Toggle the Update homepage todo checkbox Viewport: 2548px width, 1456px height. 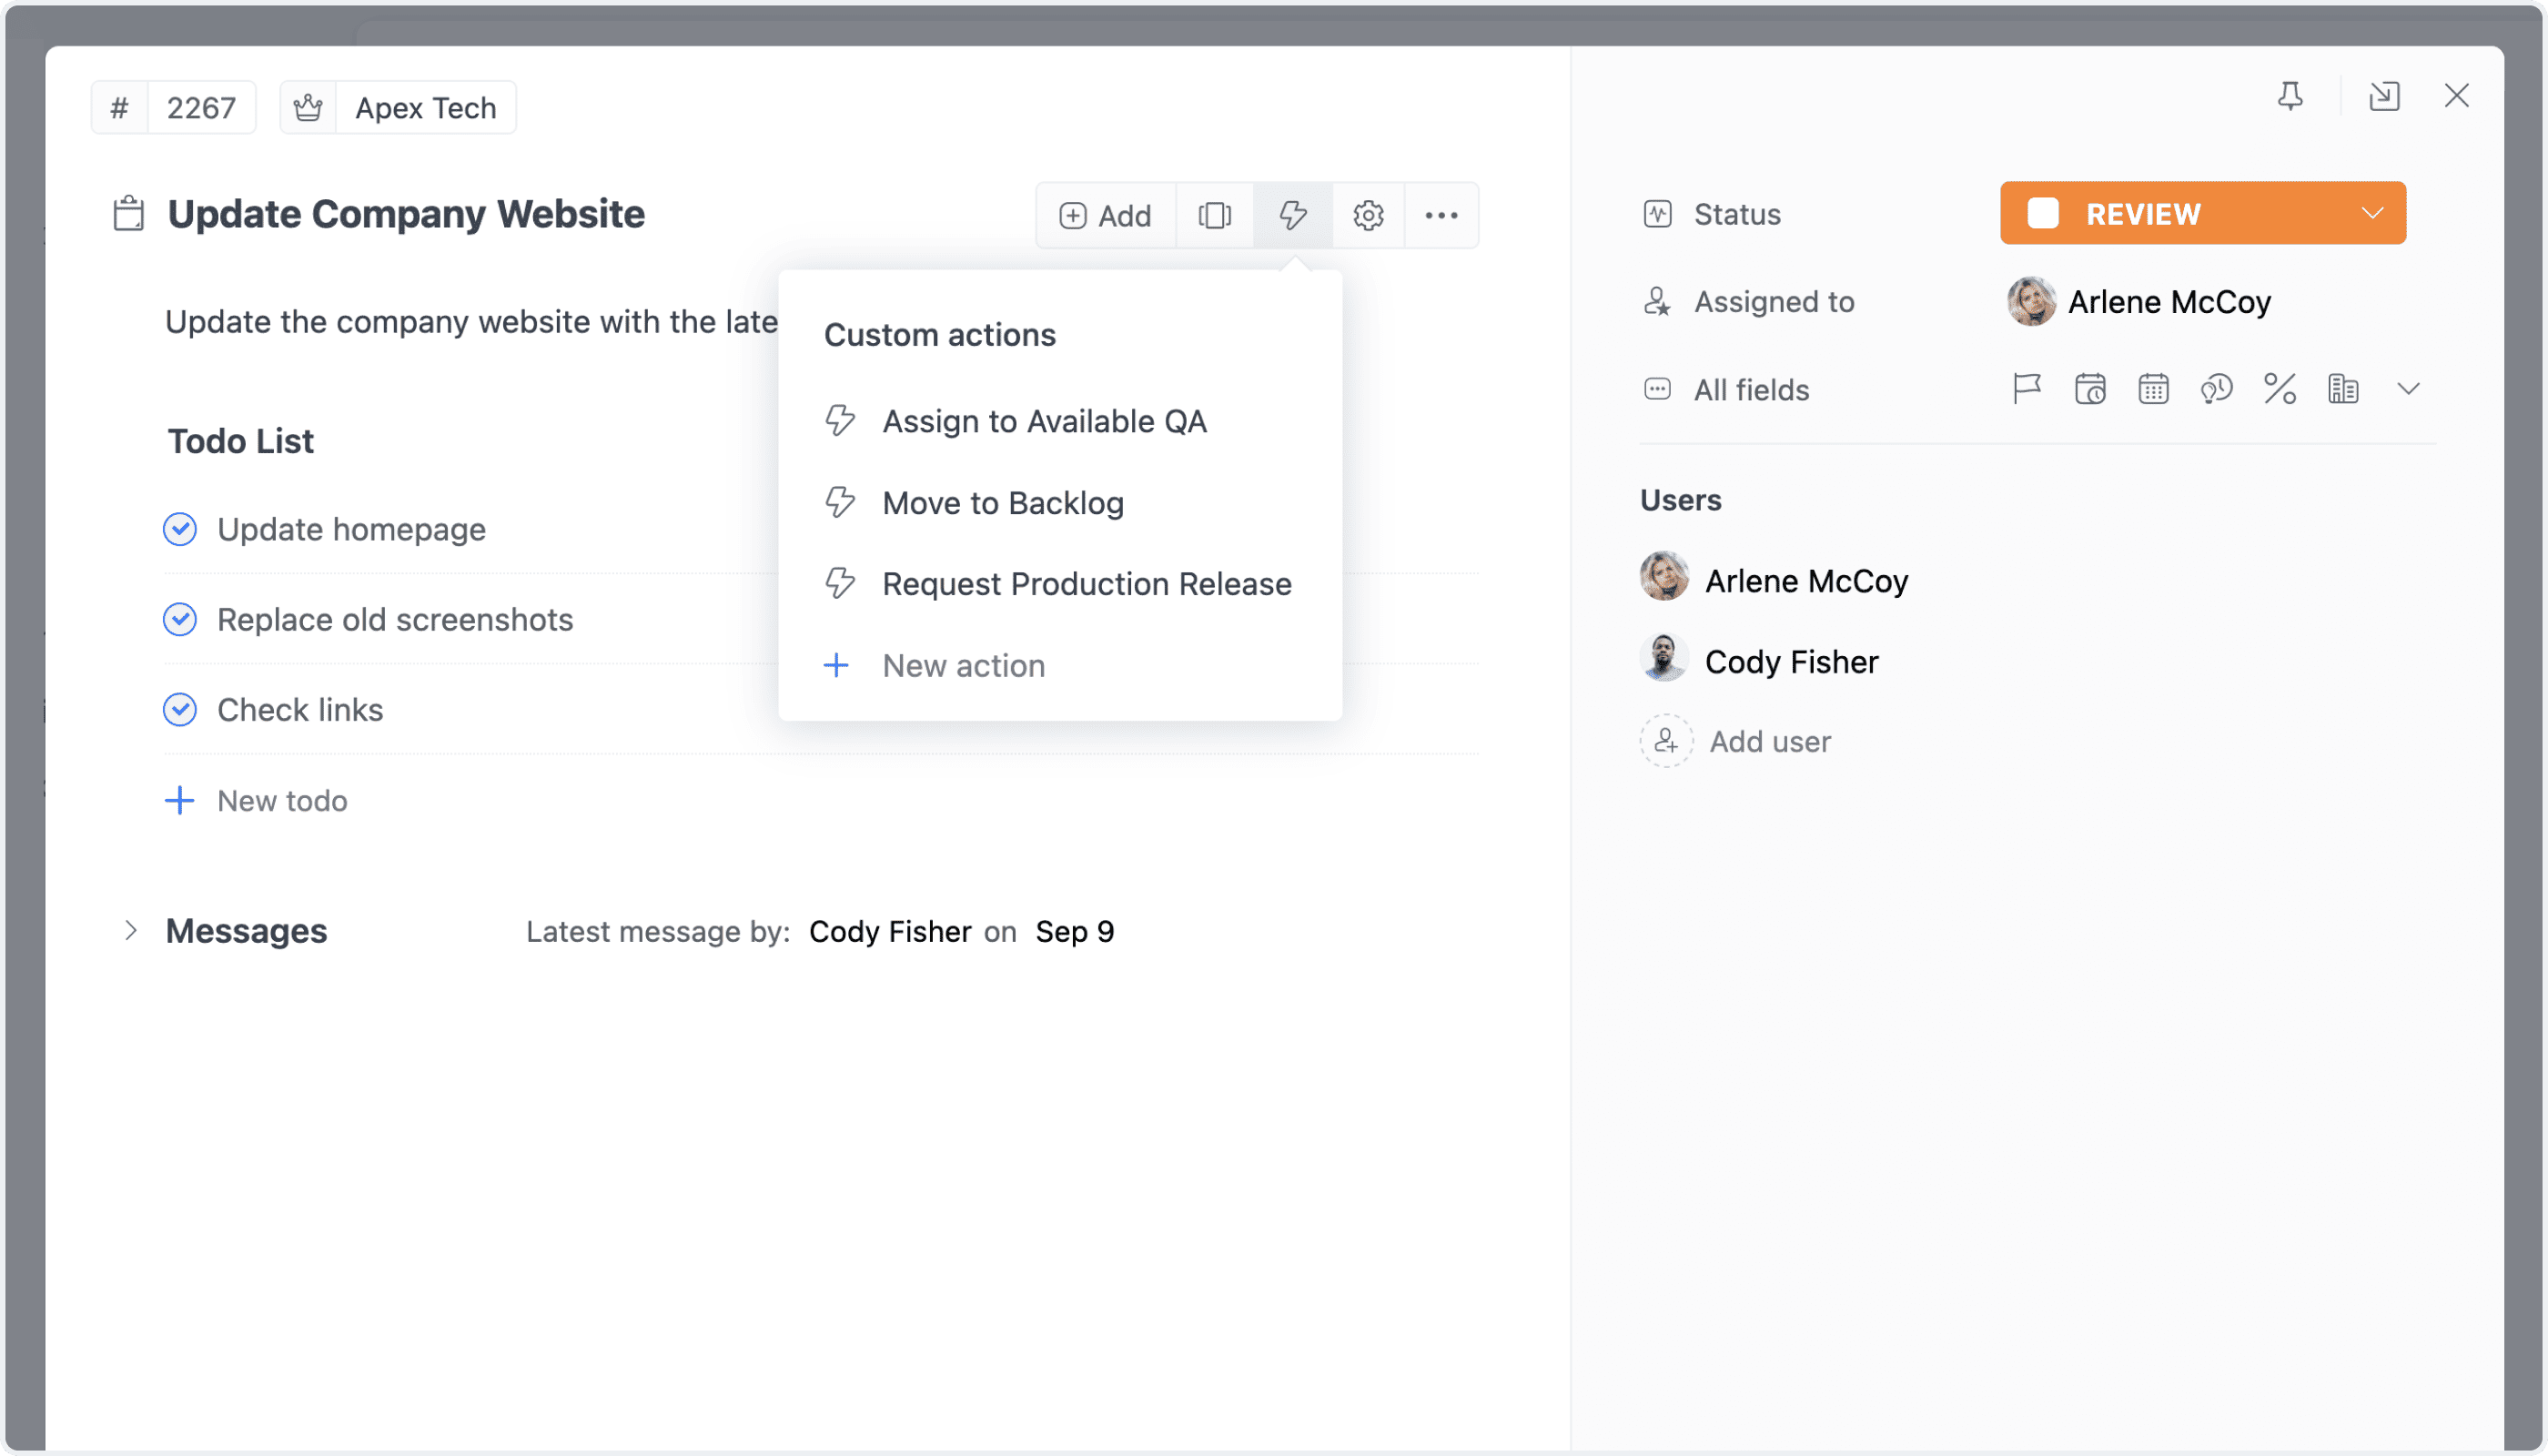pyautogui.click(x=180, y=529)
